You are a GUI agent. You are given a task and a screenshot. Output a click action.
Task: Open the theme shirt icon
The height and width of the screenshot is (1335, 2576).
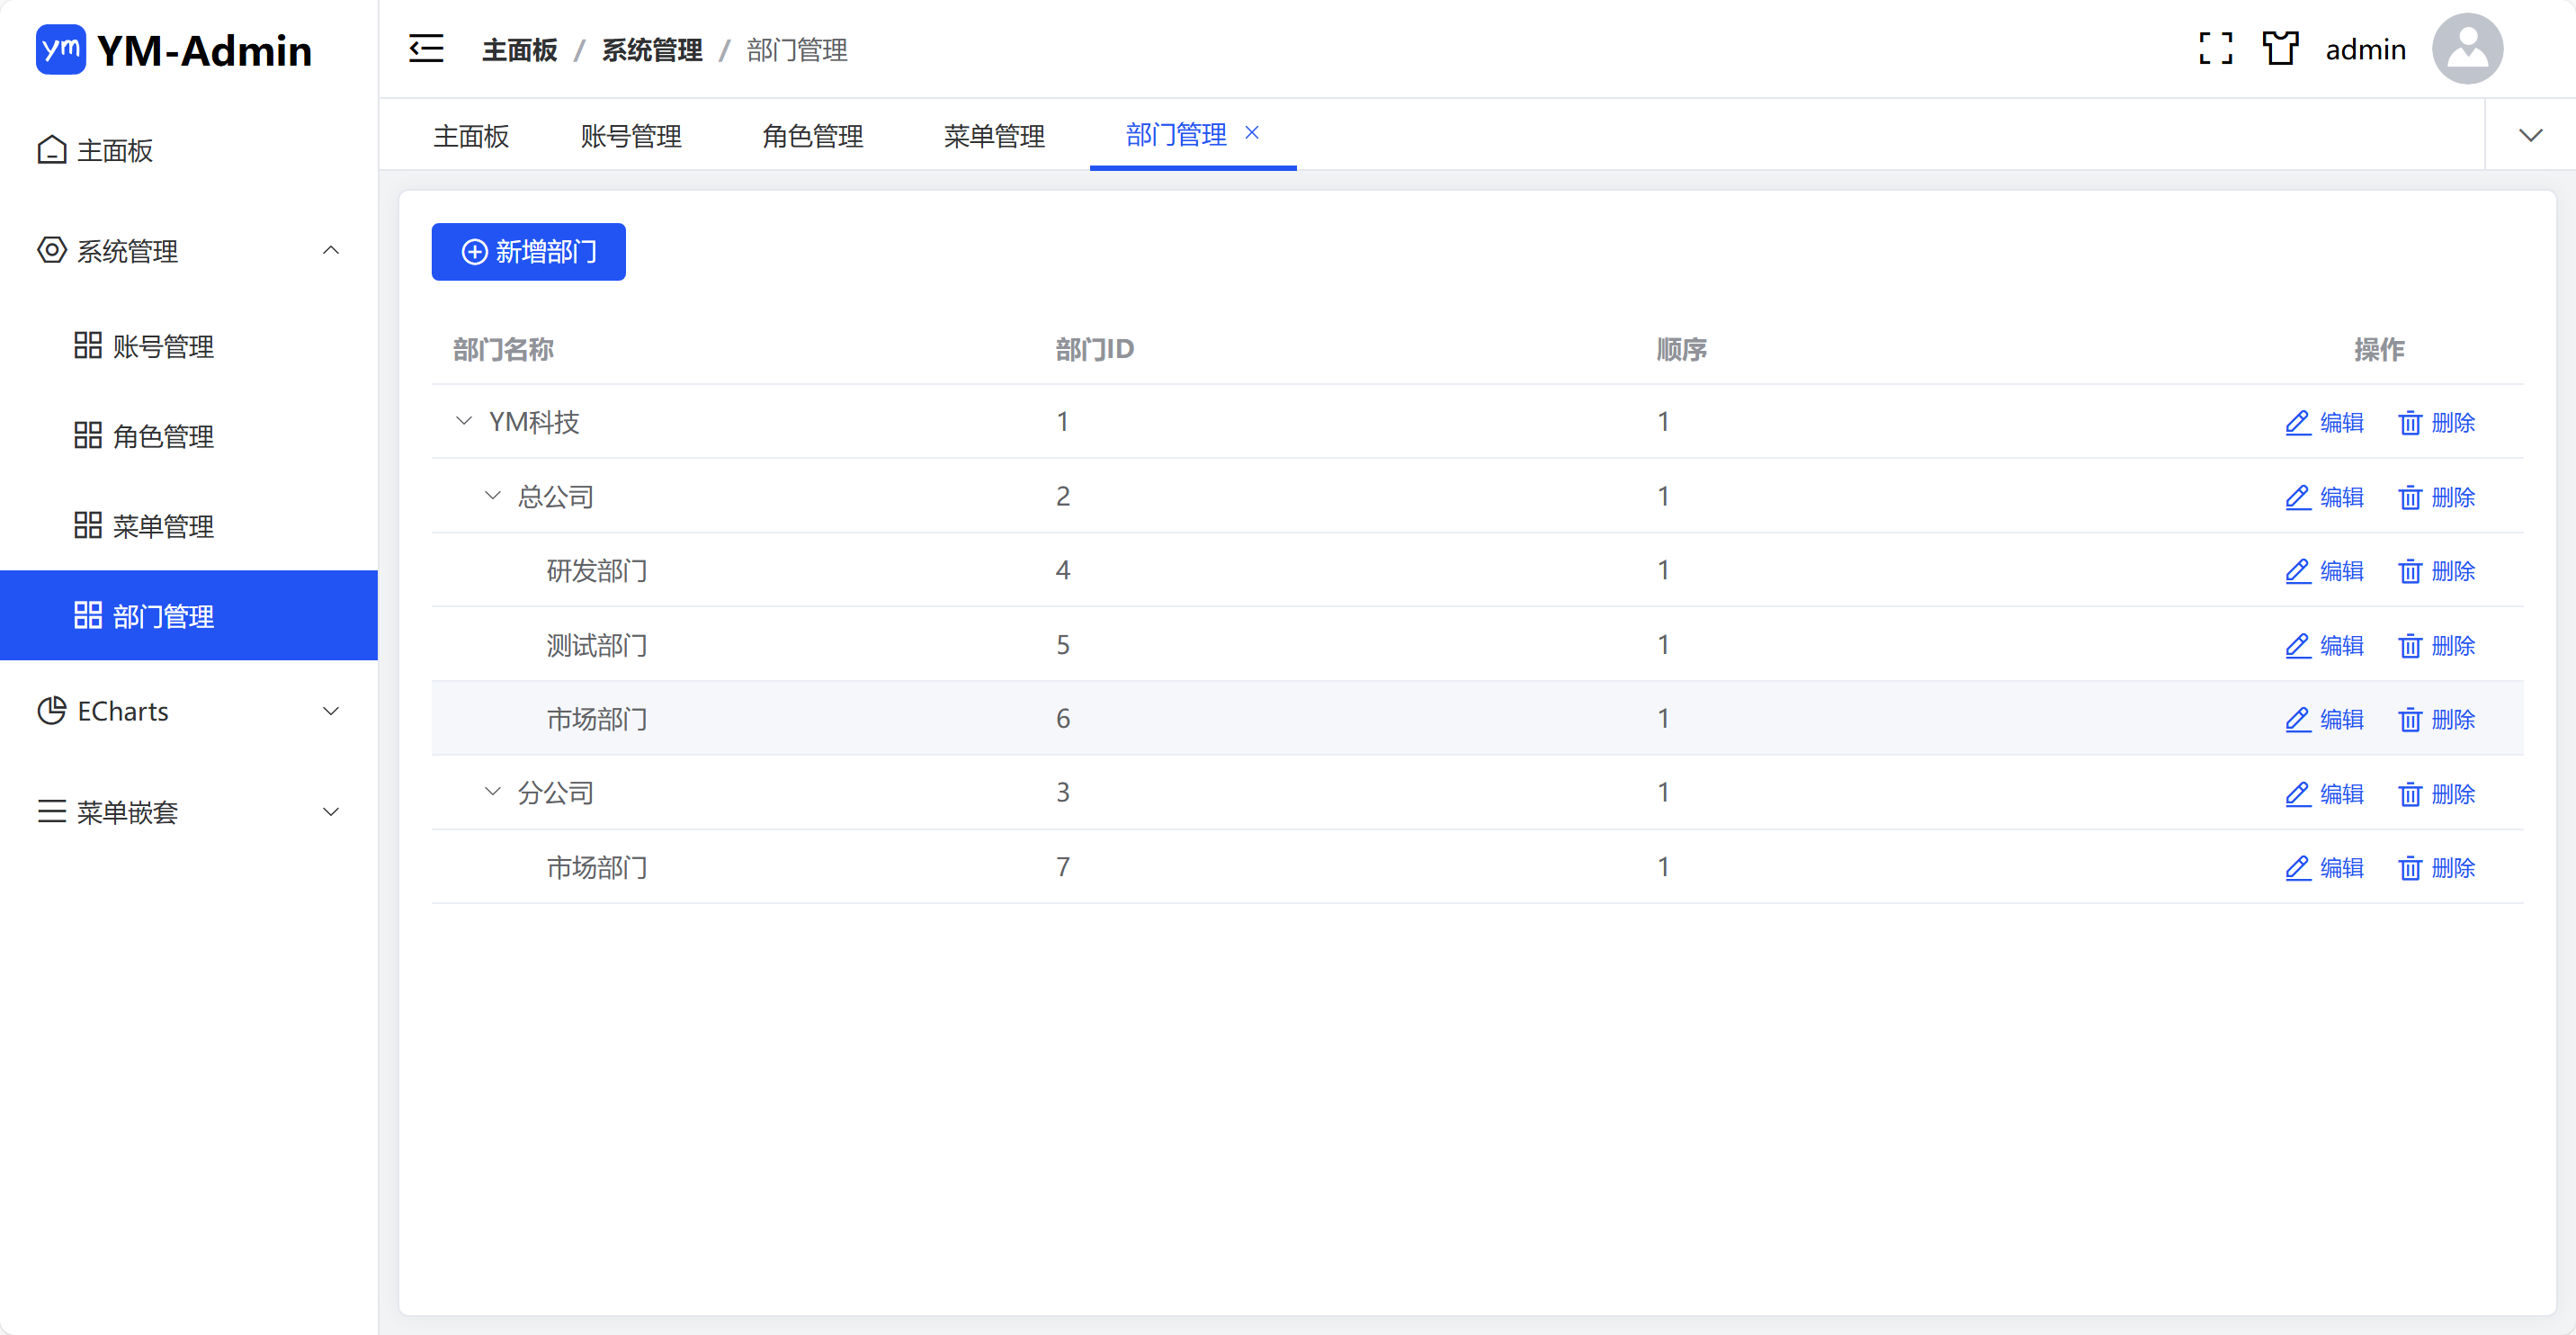(x=2280, y=49)
